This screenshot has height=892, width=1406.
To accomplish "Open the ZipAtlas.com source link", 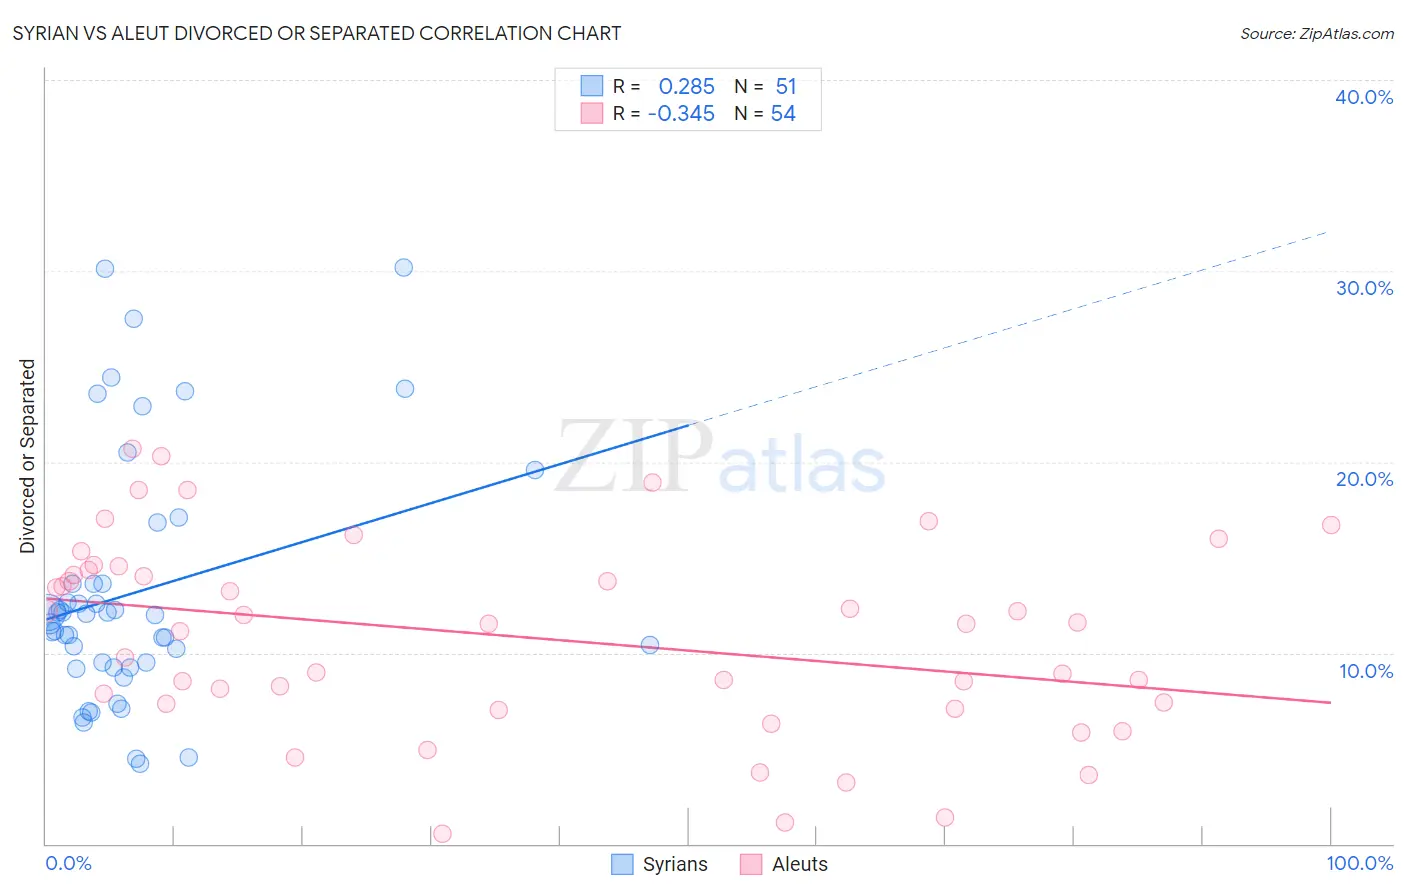I will tap(1317, 33).
